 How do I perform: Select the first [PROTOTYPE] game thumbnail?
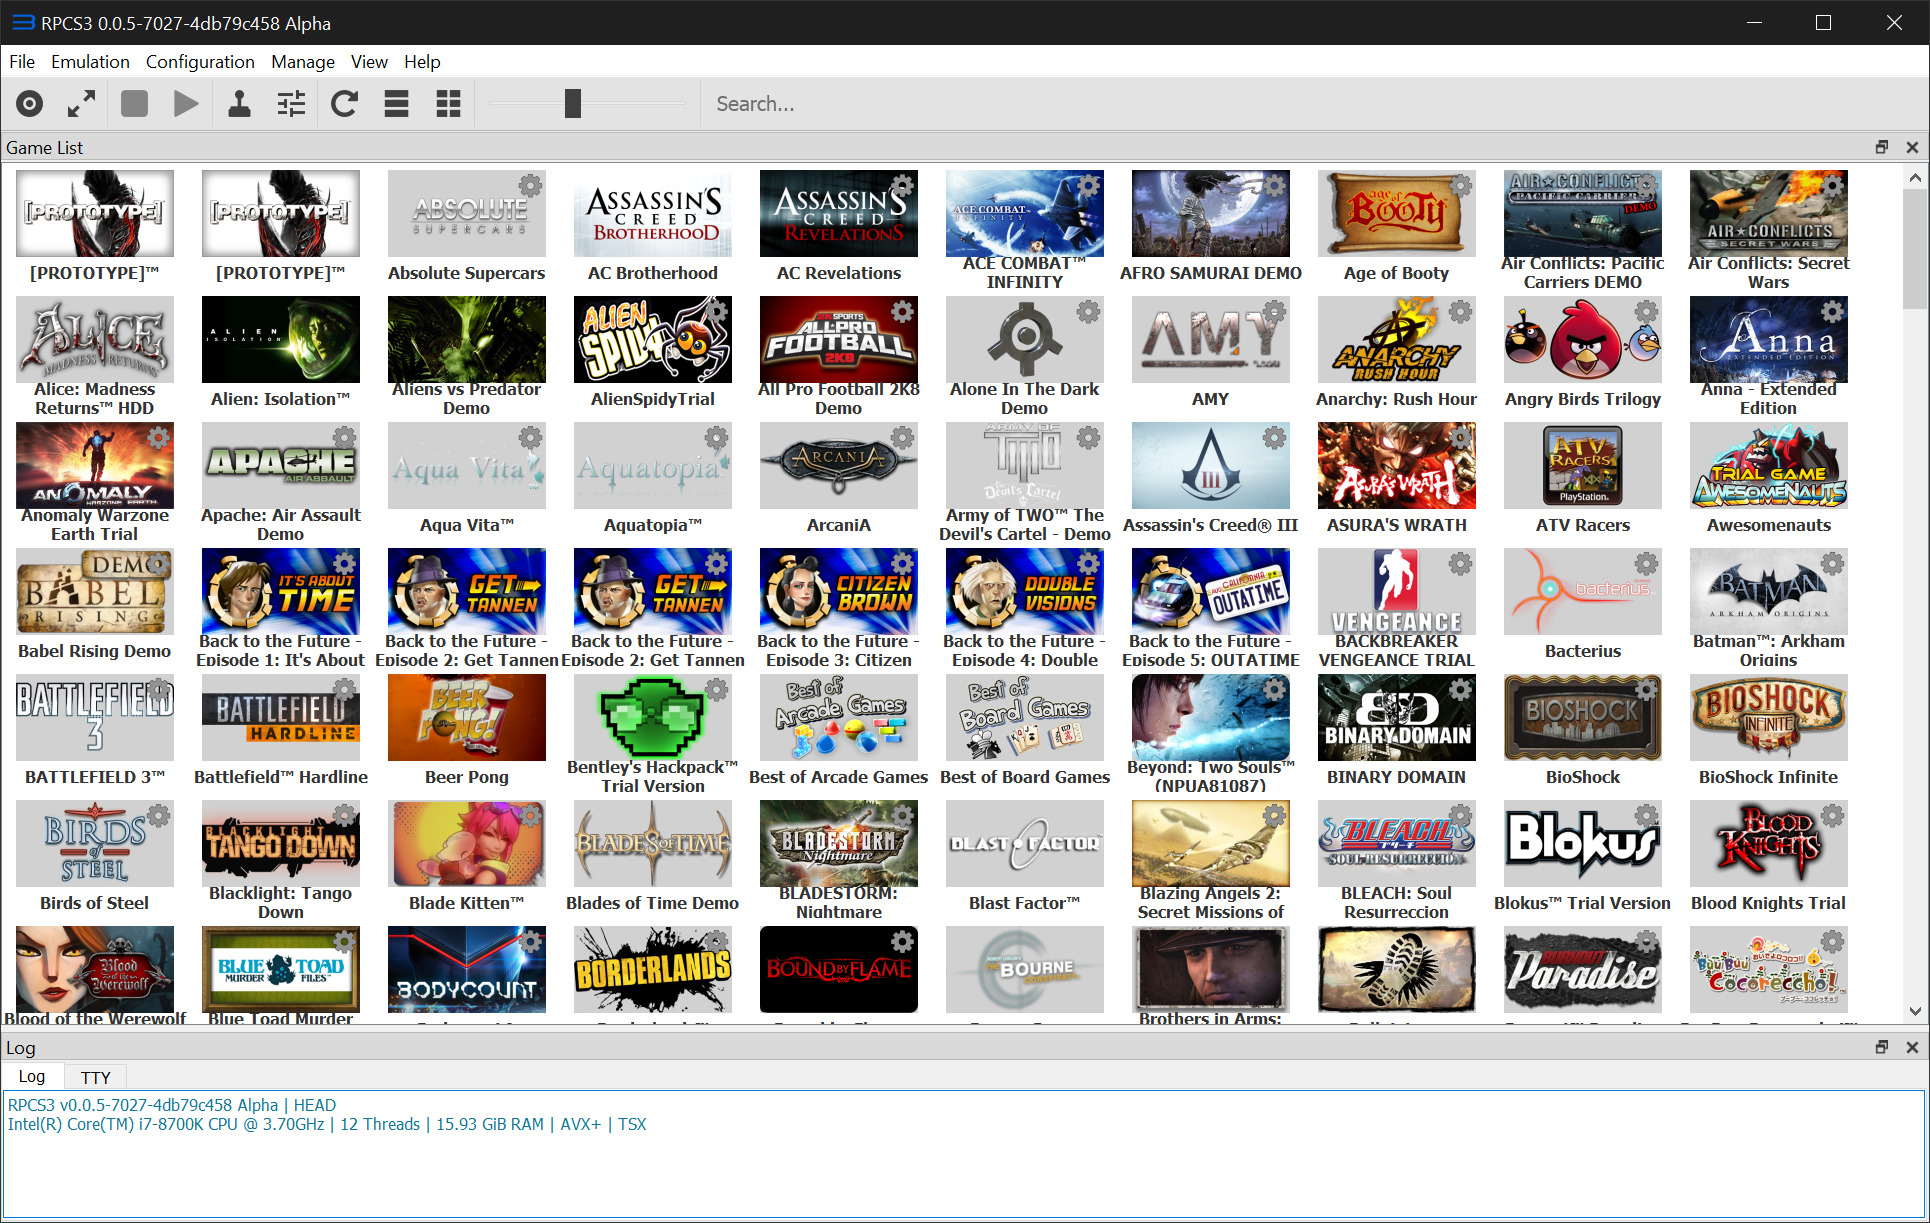pos(95,213)
